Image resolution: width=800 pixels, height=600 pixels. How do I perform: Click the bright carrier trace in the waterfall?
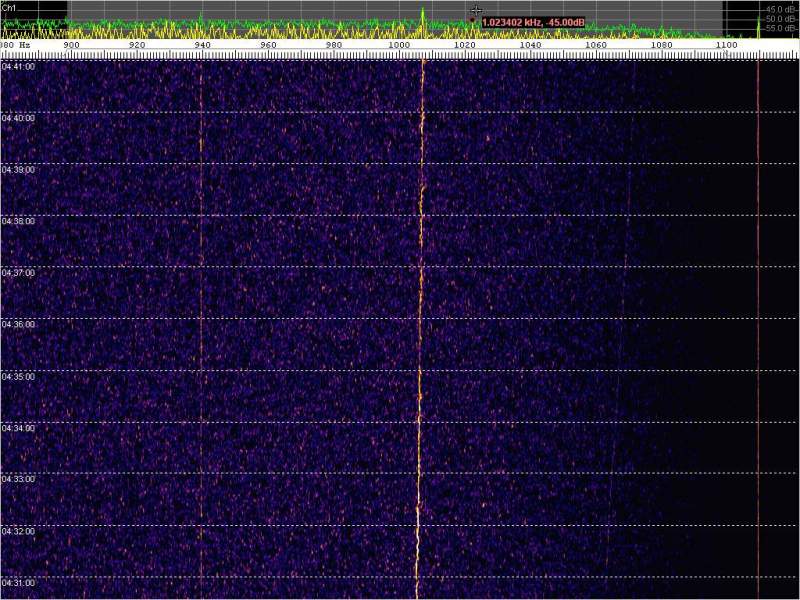420,329
